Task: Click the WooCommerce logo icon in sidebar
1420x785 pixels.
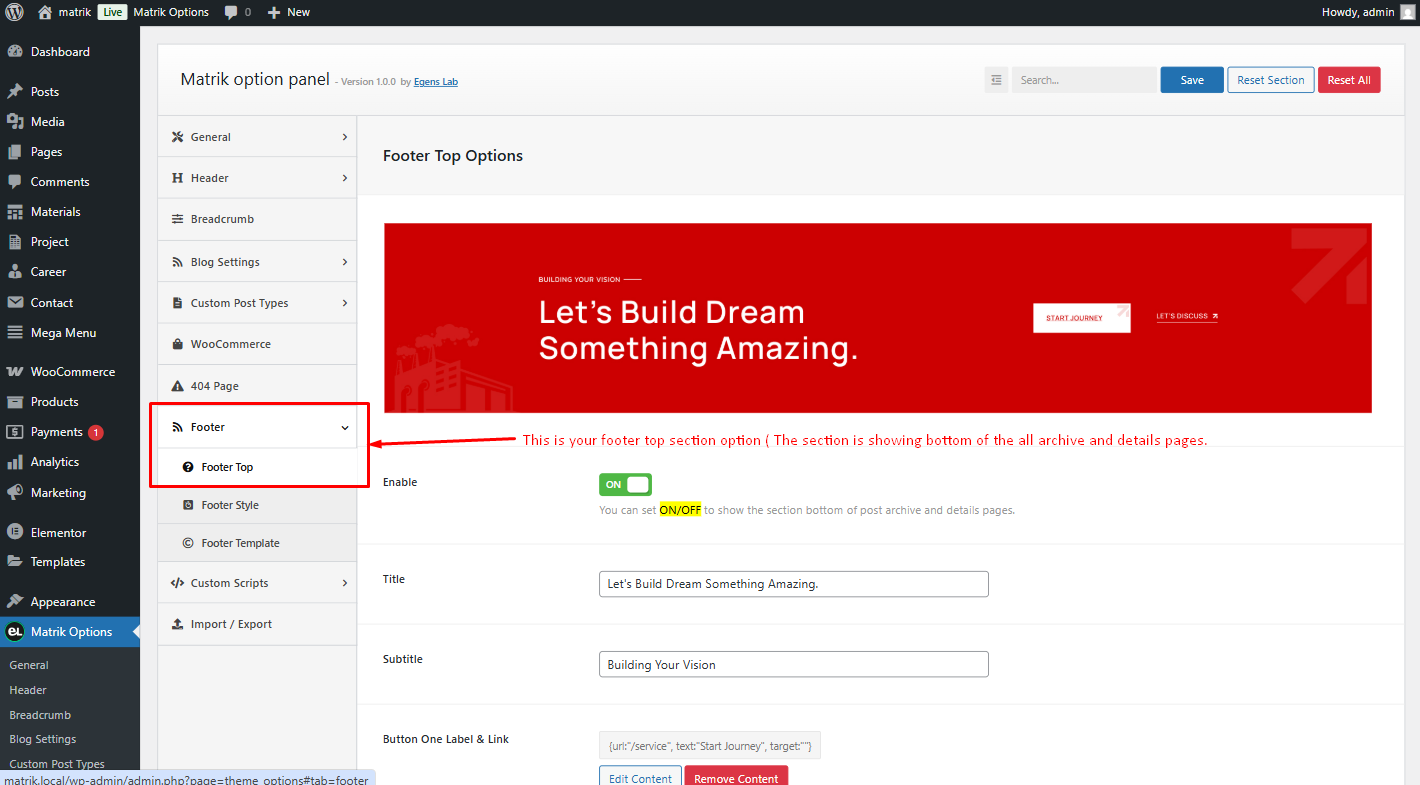Action: 15,372
